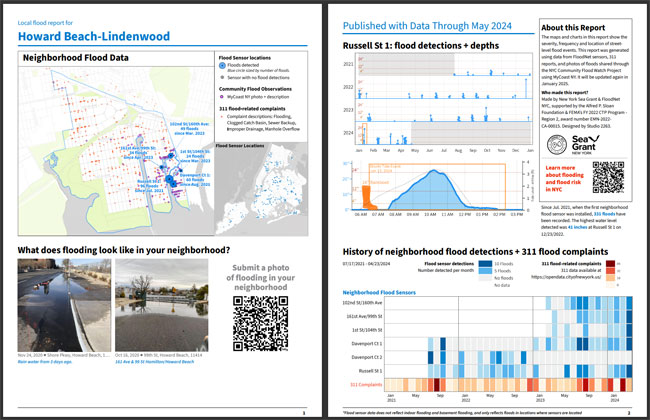The image size is (650, 420).
Task: Click the 'Davenport Ct 2' heatmap row label
Action: click(x=367, y=357)
